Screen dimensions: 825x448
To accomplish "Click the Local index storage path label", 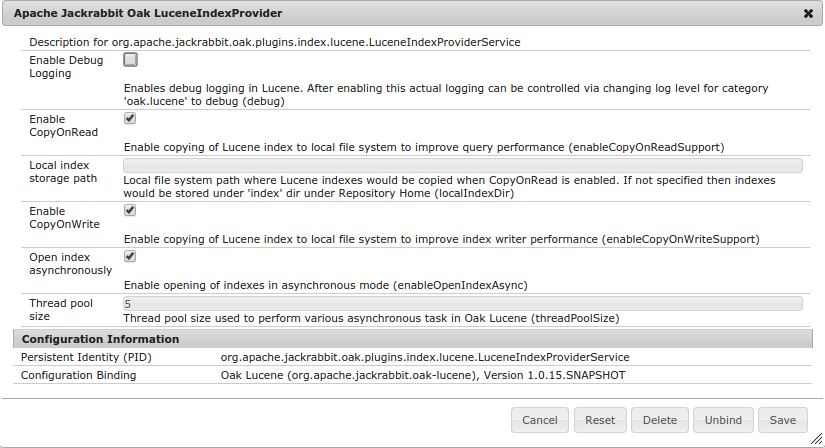I will click(63, 171).
